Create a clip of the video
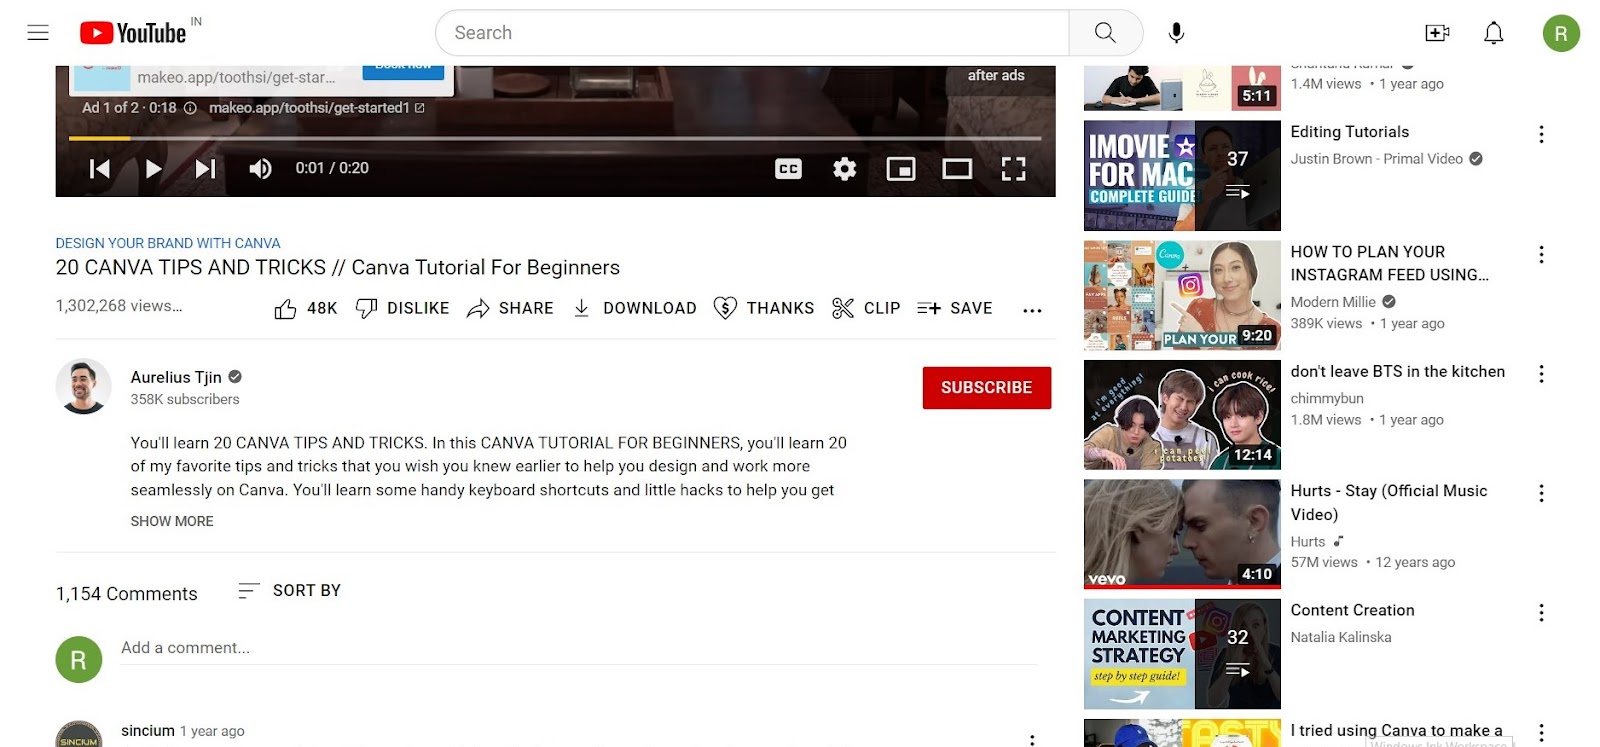 point(866,308)
